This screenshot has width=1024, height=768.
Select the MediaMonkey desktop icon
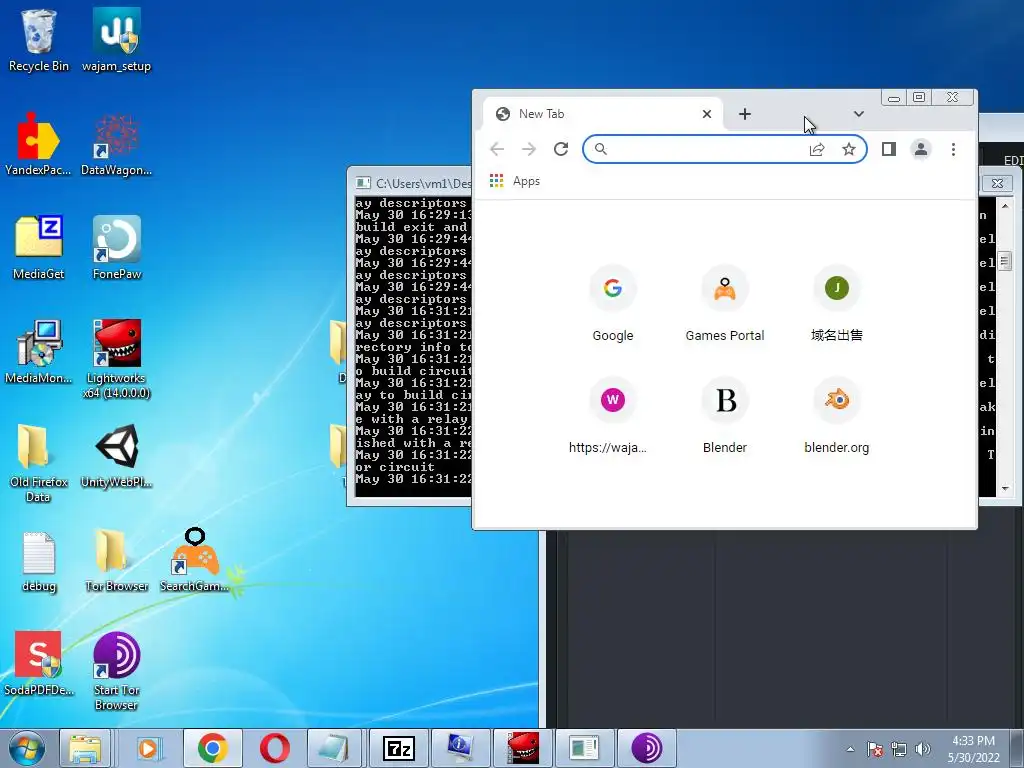[x=39, y=351]
